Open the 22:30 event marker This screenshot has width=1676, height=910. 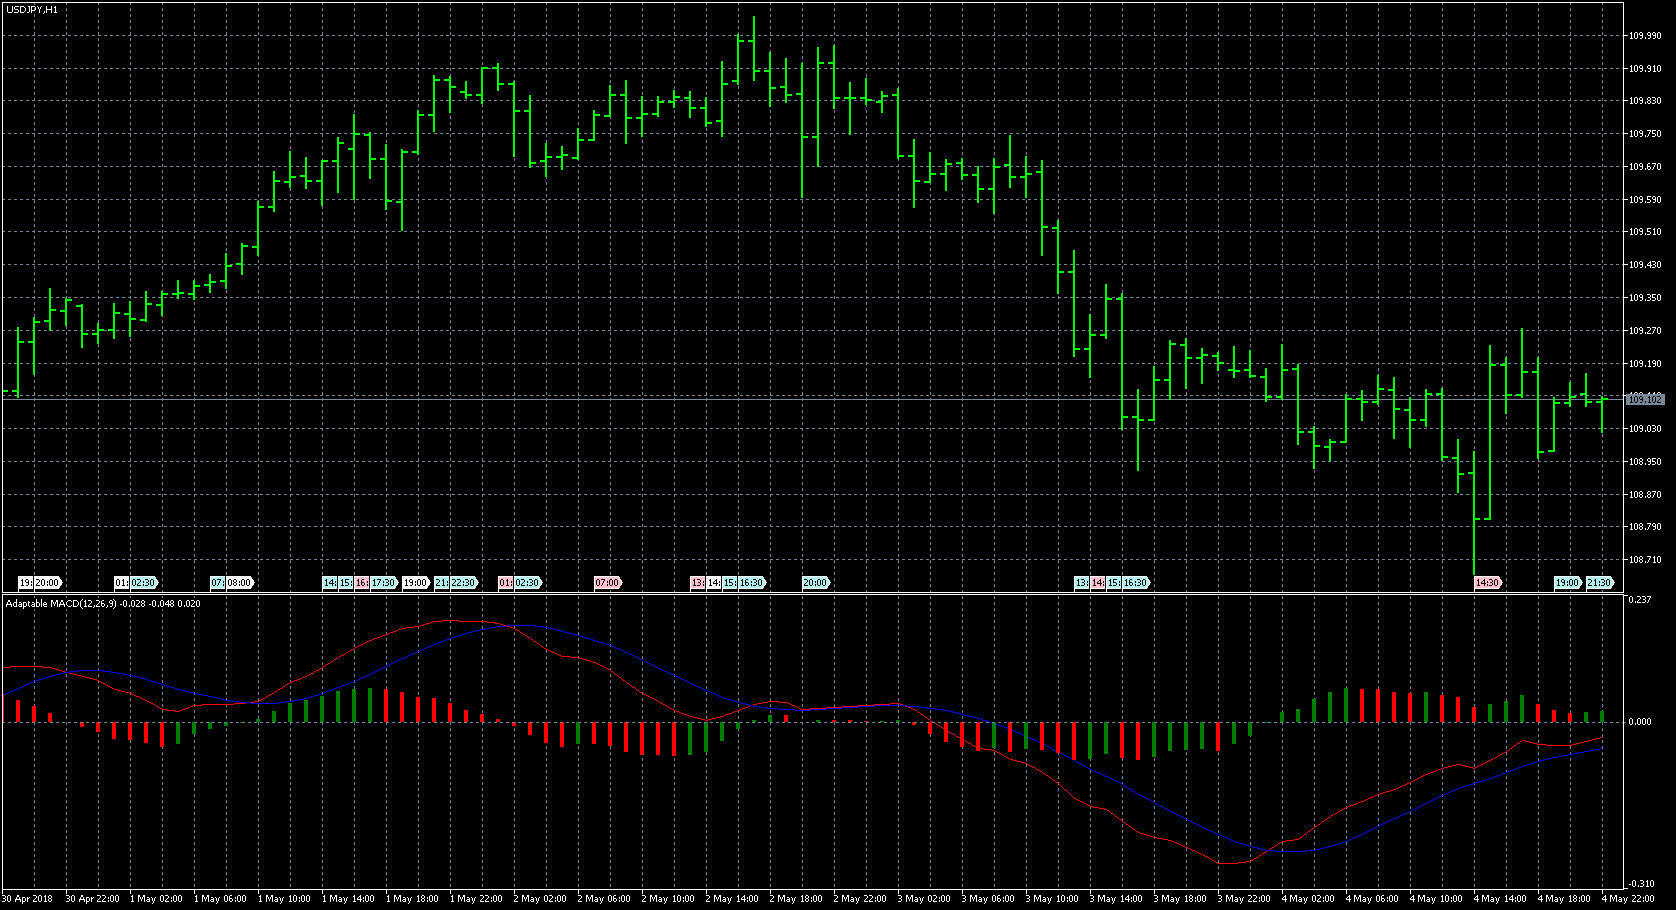click(463, 583)
